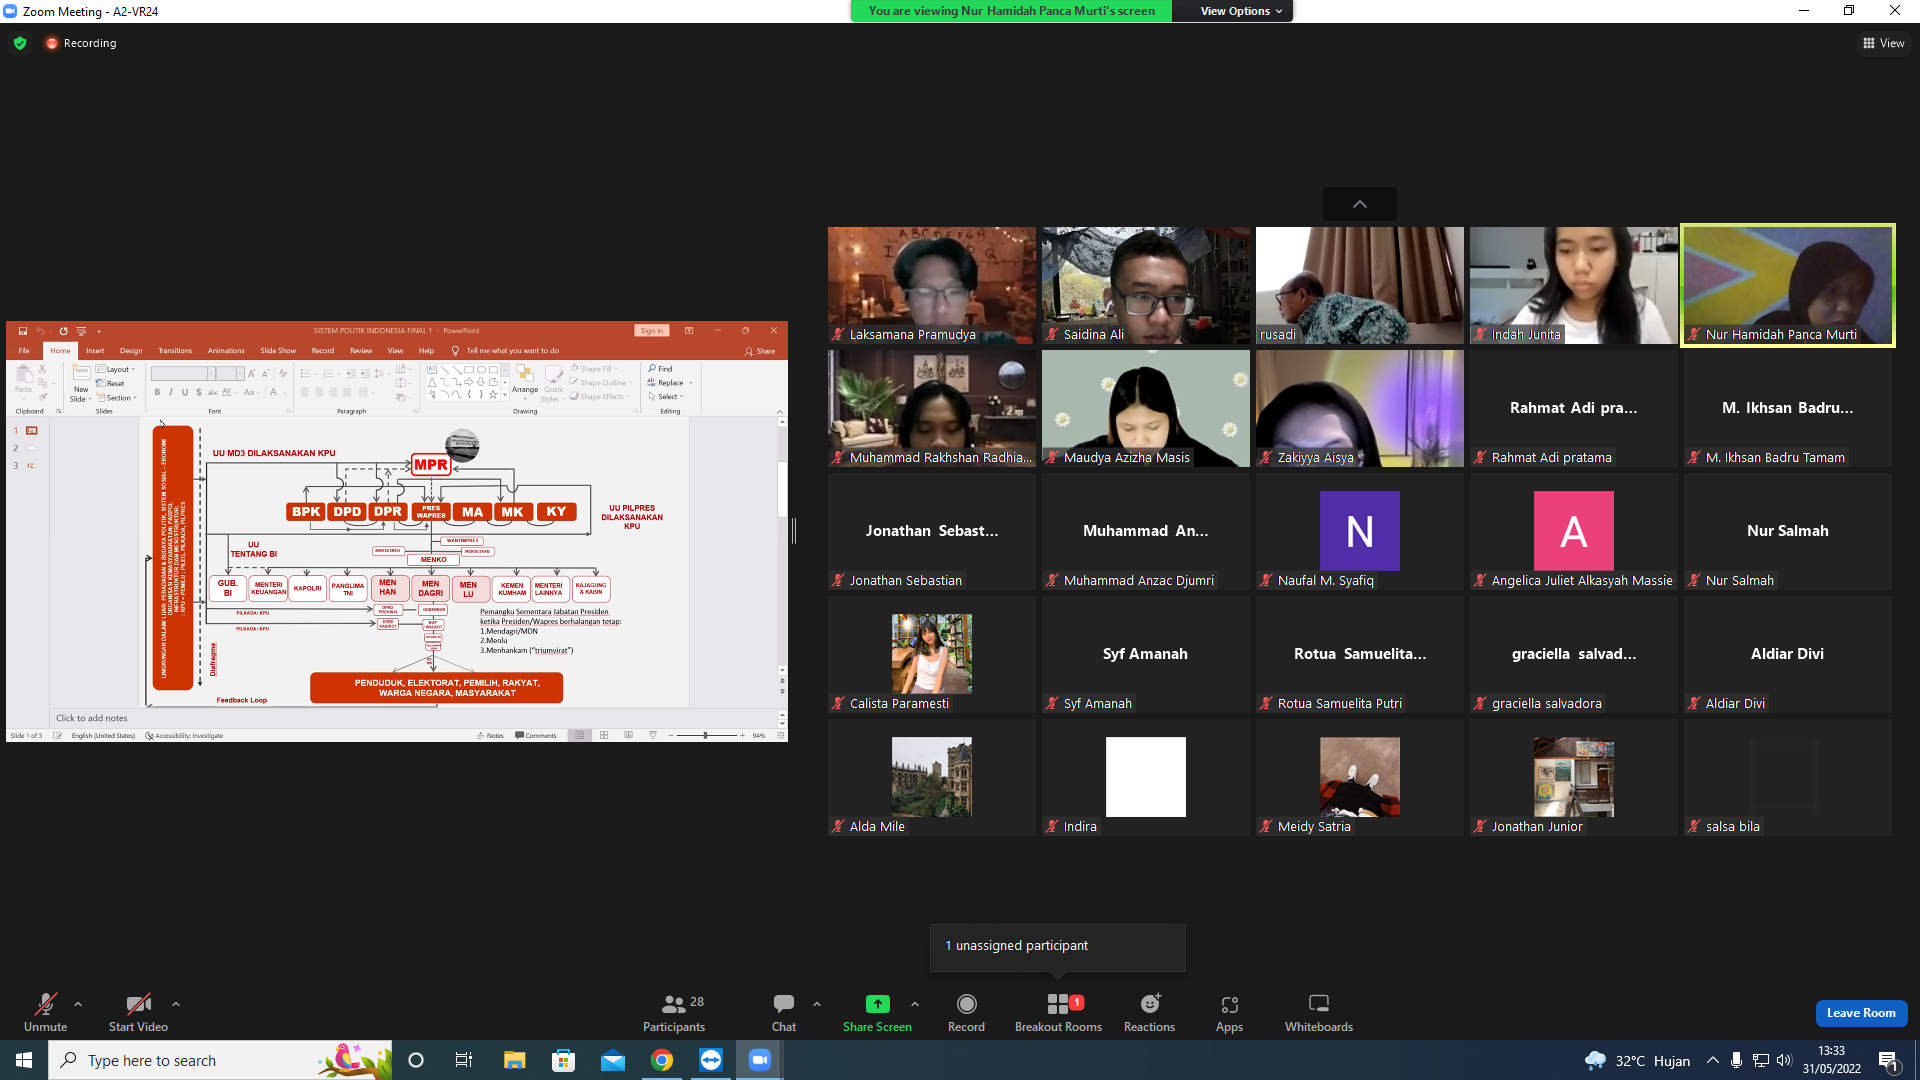The image size is (1920, 1080).
Task: Open the Chat panel
Action: 784,1012
